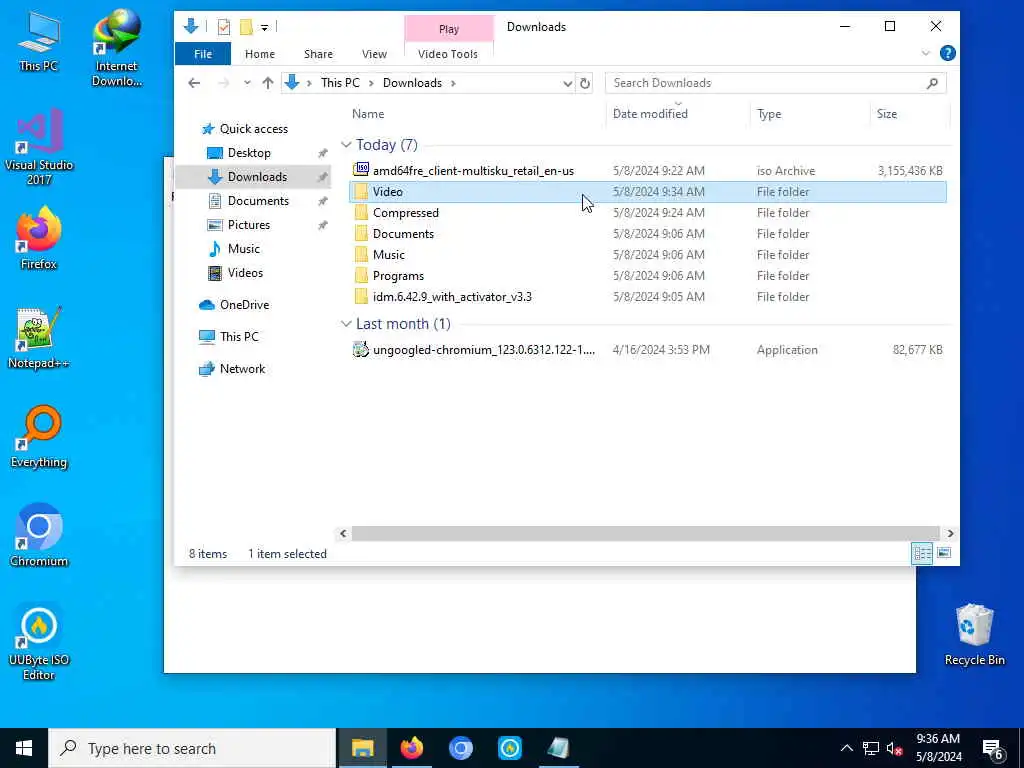Go up one folder level arrow
This screenshot has height=768, width=1024.
click(x=268, y=83)
